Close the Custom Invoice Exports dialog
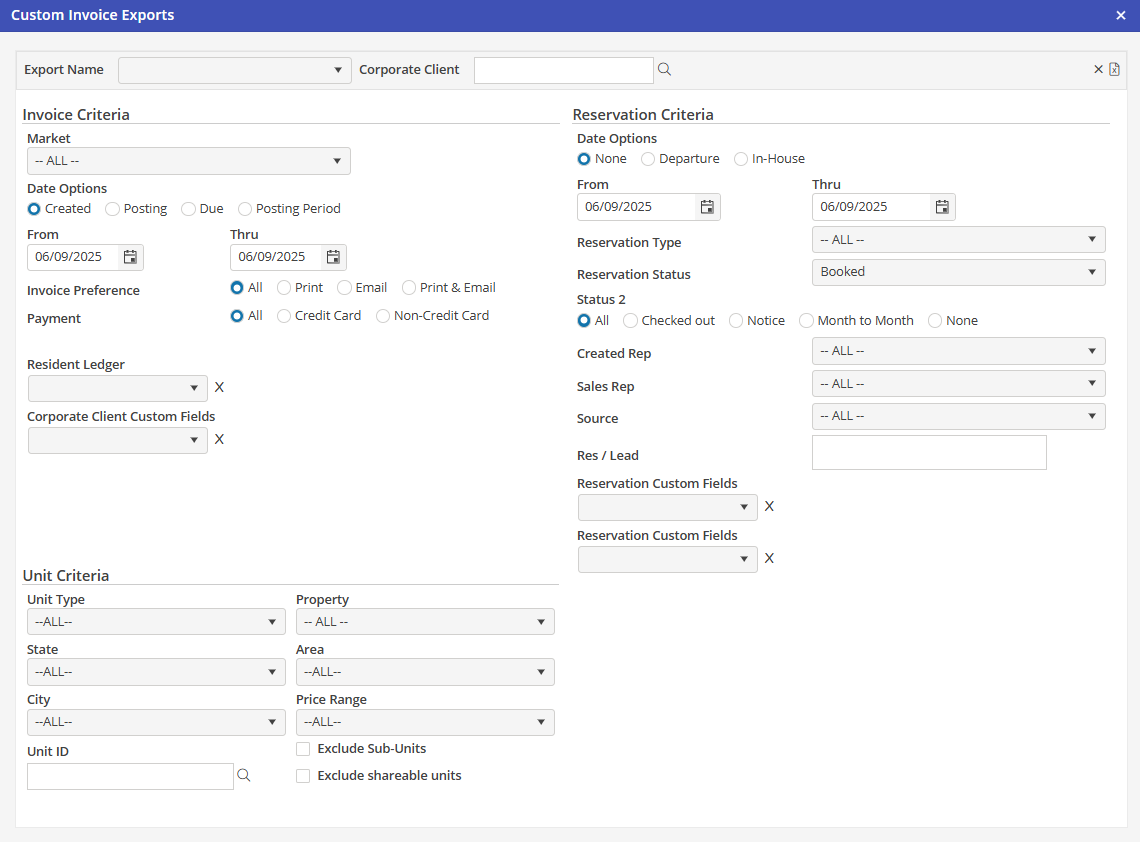 (1121, 15)
